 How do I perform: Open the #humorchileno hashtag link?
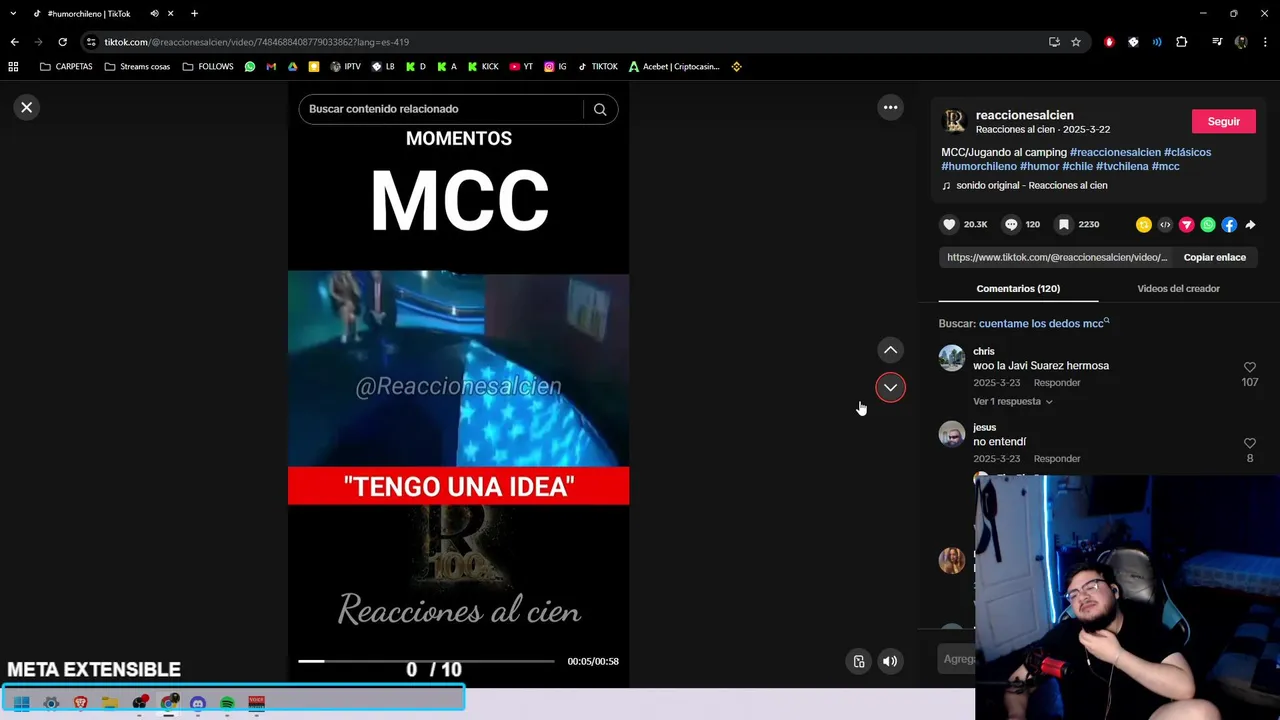[978, 166]
